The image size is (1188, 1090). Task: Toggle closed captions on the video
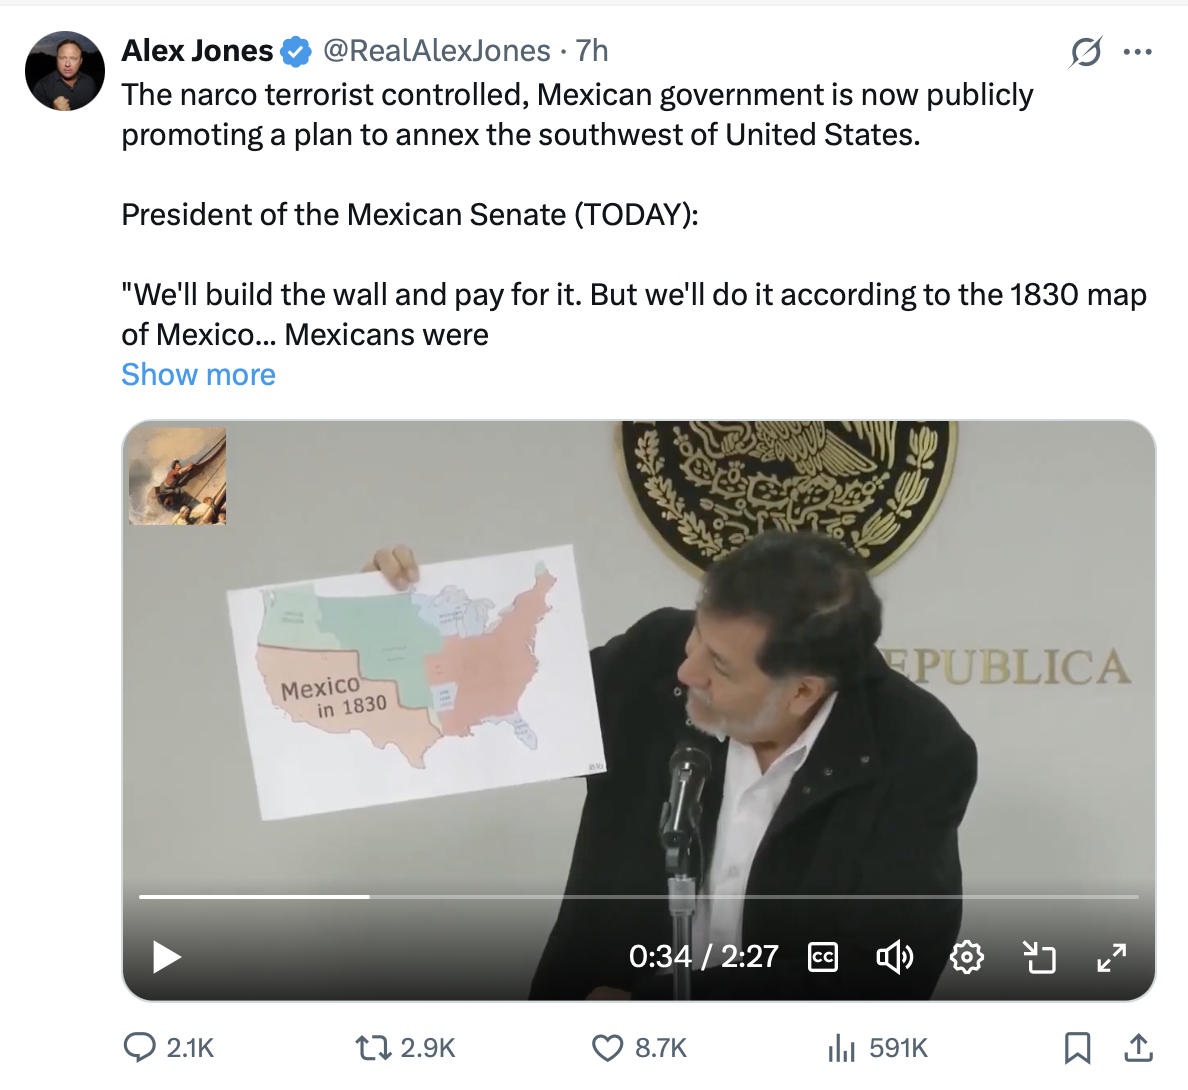point(823,957)
